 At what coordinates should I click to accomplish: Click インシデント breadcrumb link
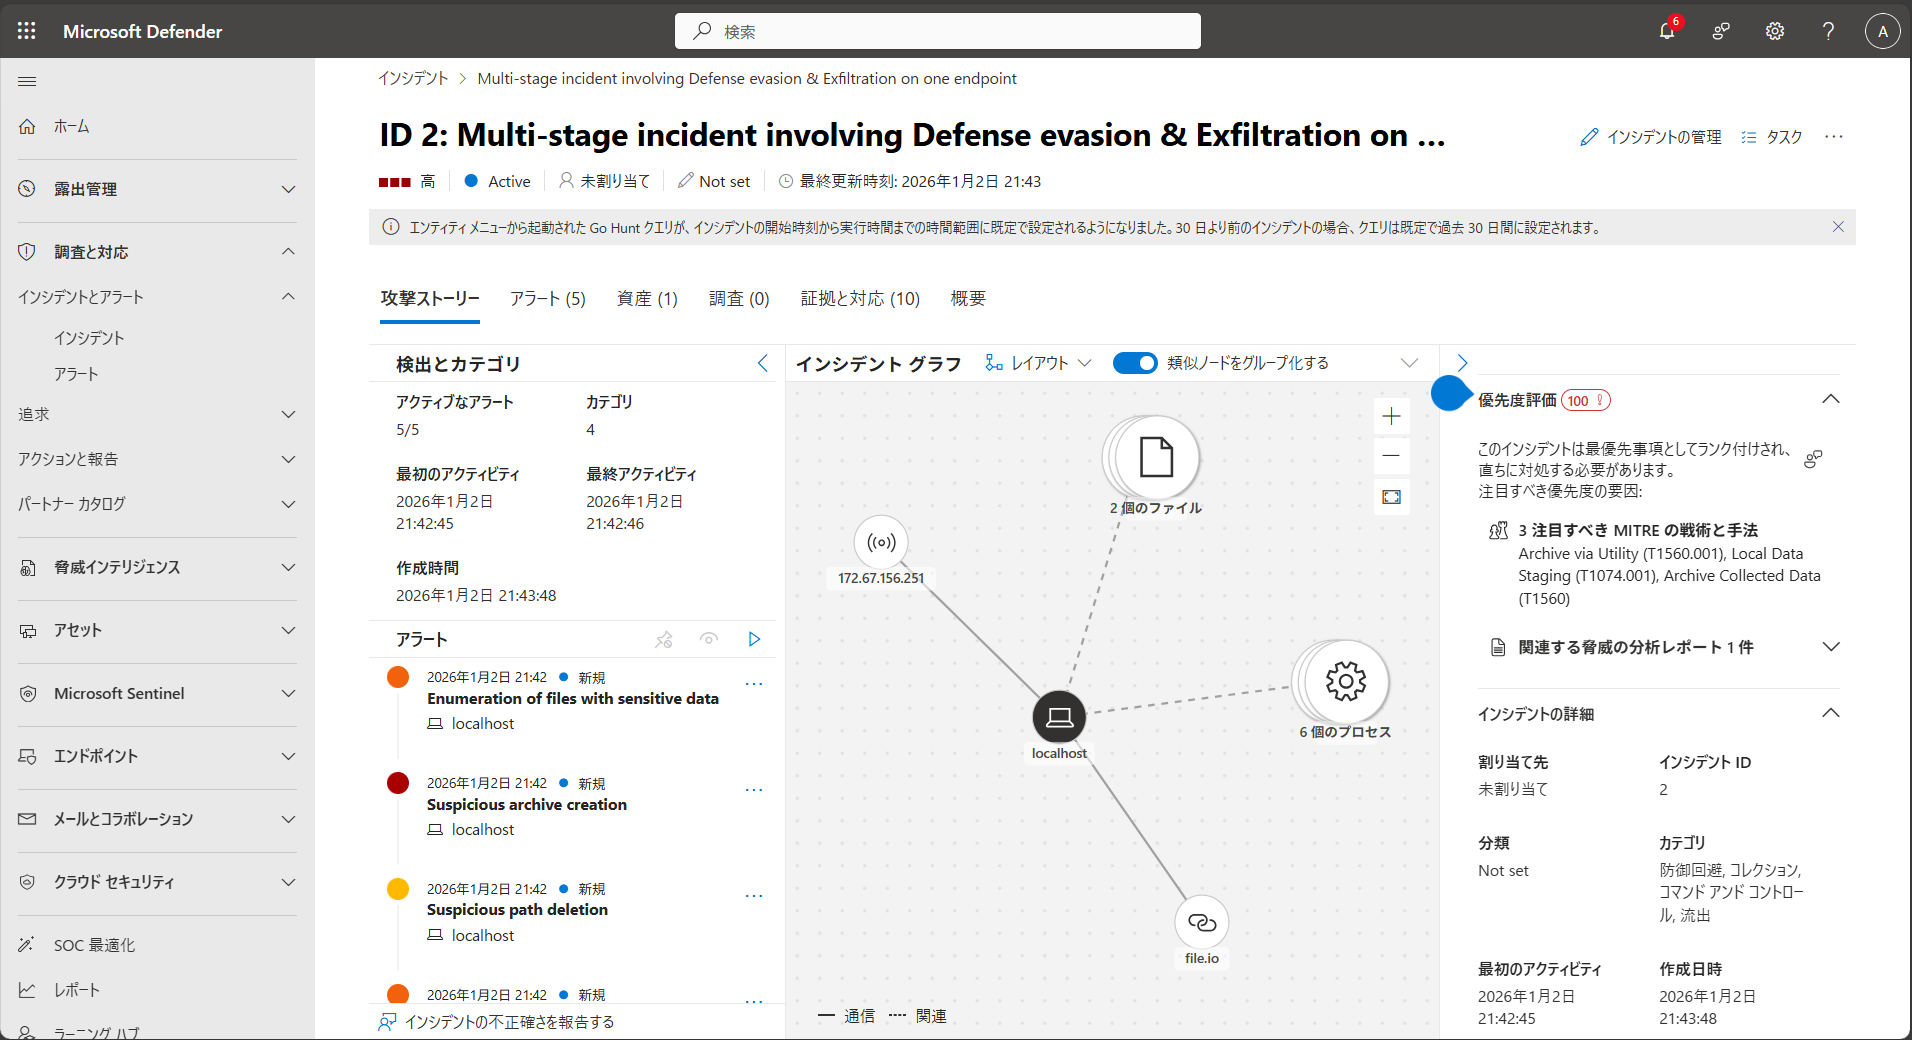[x=413, y=79]
